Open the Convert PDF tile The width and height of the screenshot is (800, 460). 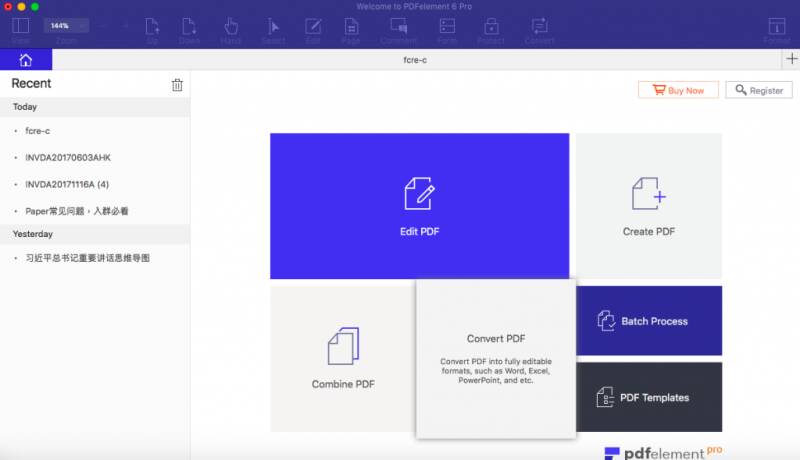pos(496,359)
